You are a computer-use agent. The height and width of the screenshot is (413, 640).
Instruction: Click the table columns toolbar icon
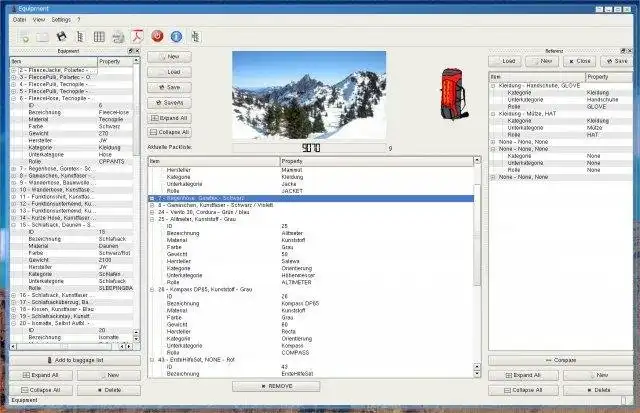point(99,37)
